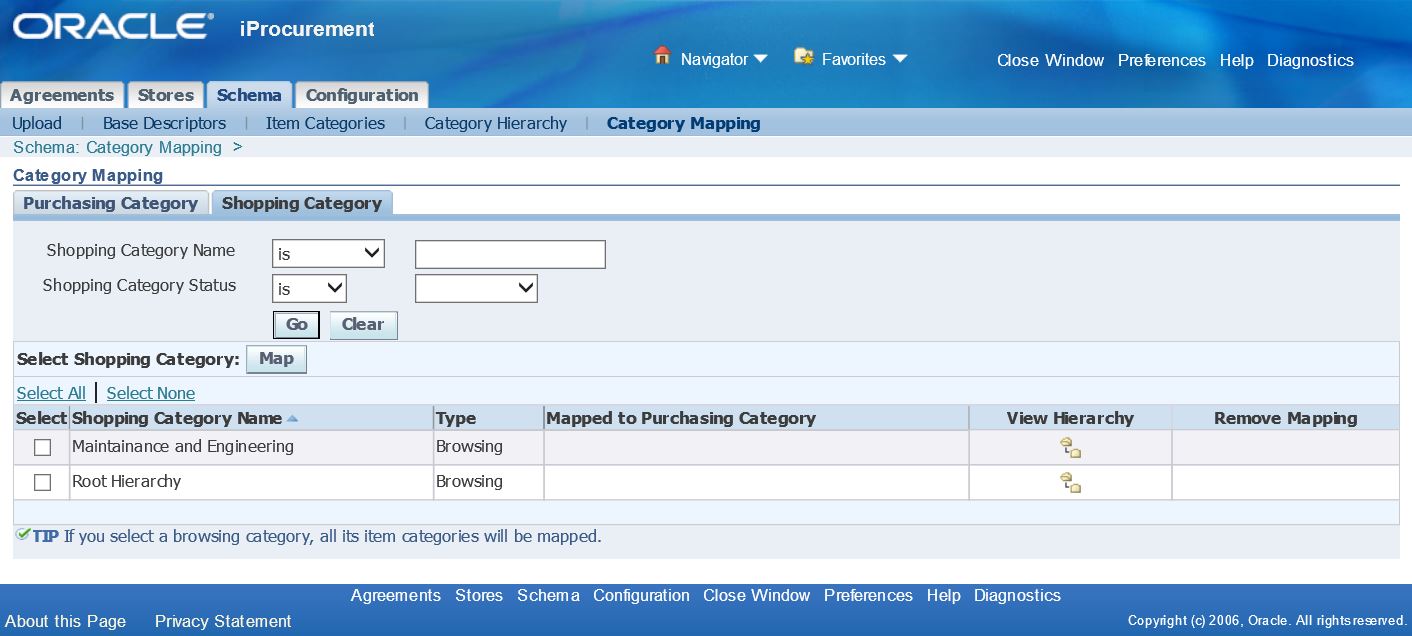Open Help in the header
1412x636 pixels.
1236,60
